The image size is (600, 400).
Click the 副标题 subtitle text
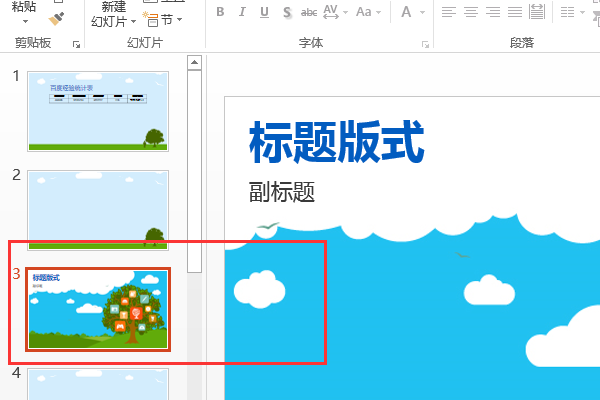(x=282, y=192)
